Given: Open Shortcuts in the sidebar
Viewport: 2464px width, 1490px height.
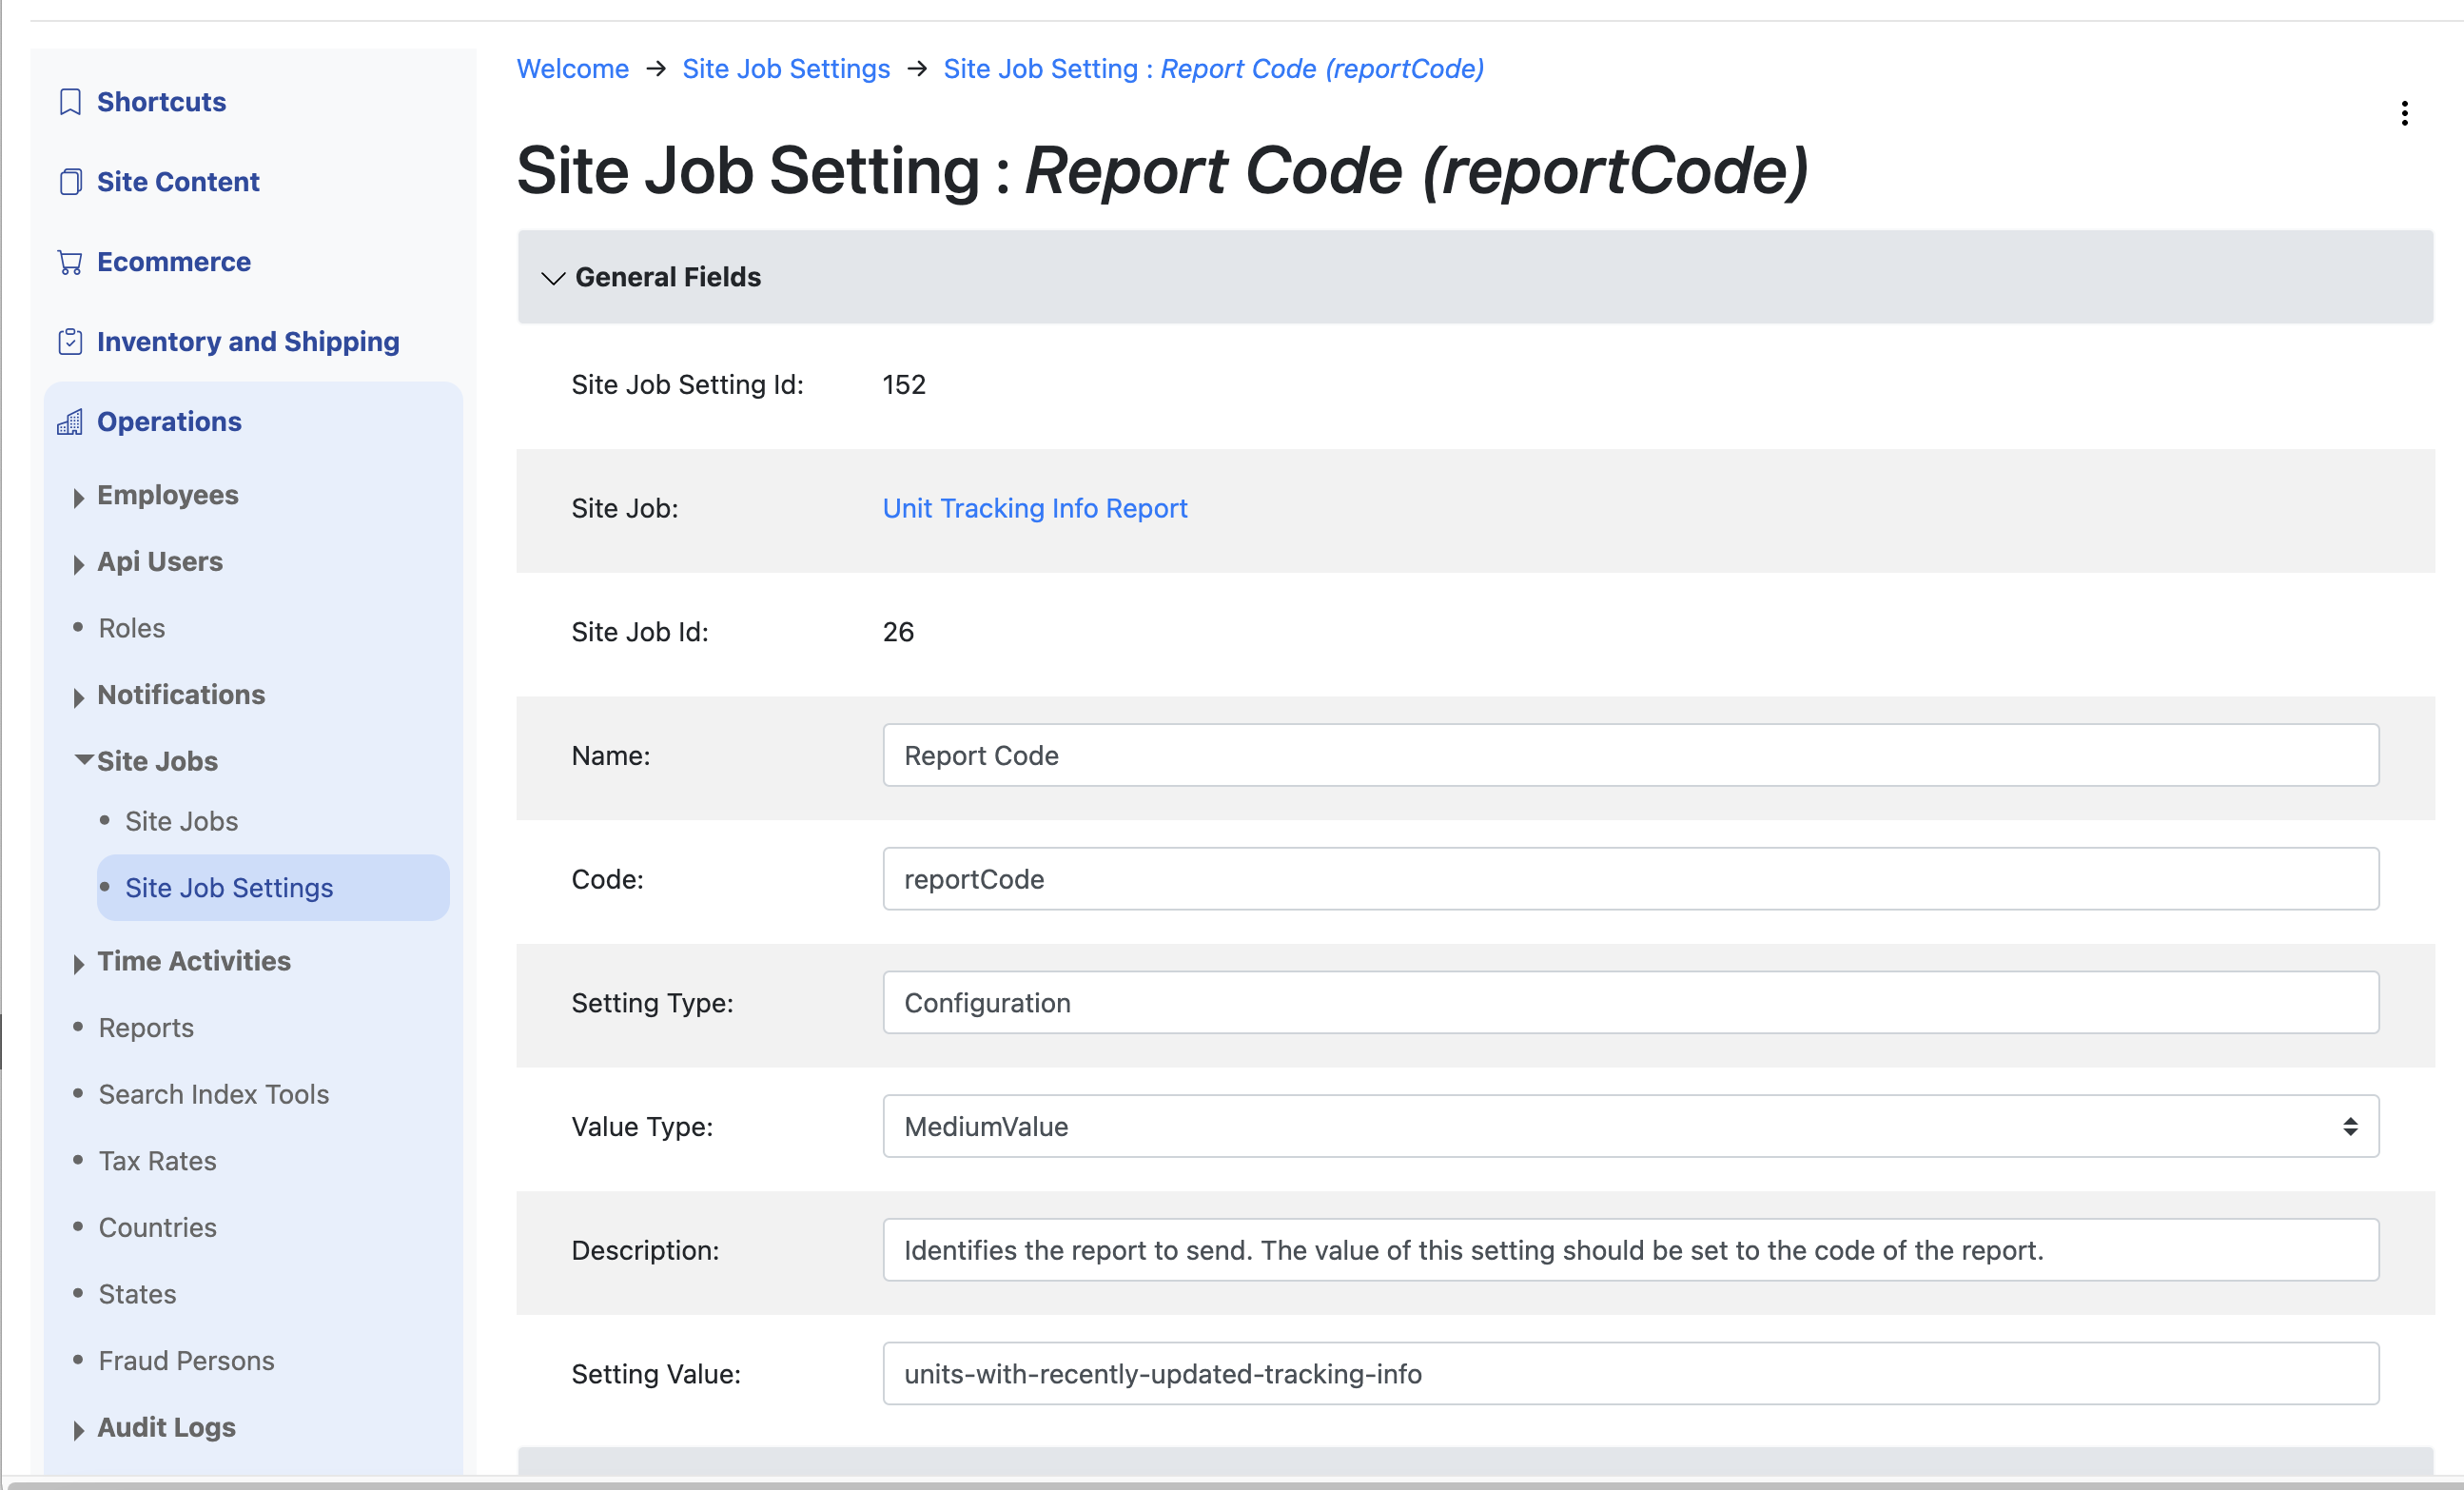Looking at the screenshot, I should point(161,102).
